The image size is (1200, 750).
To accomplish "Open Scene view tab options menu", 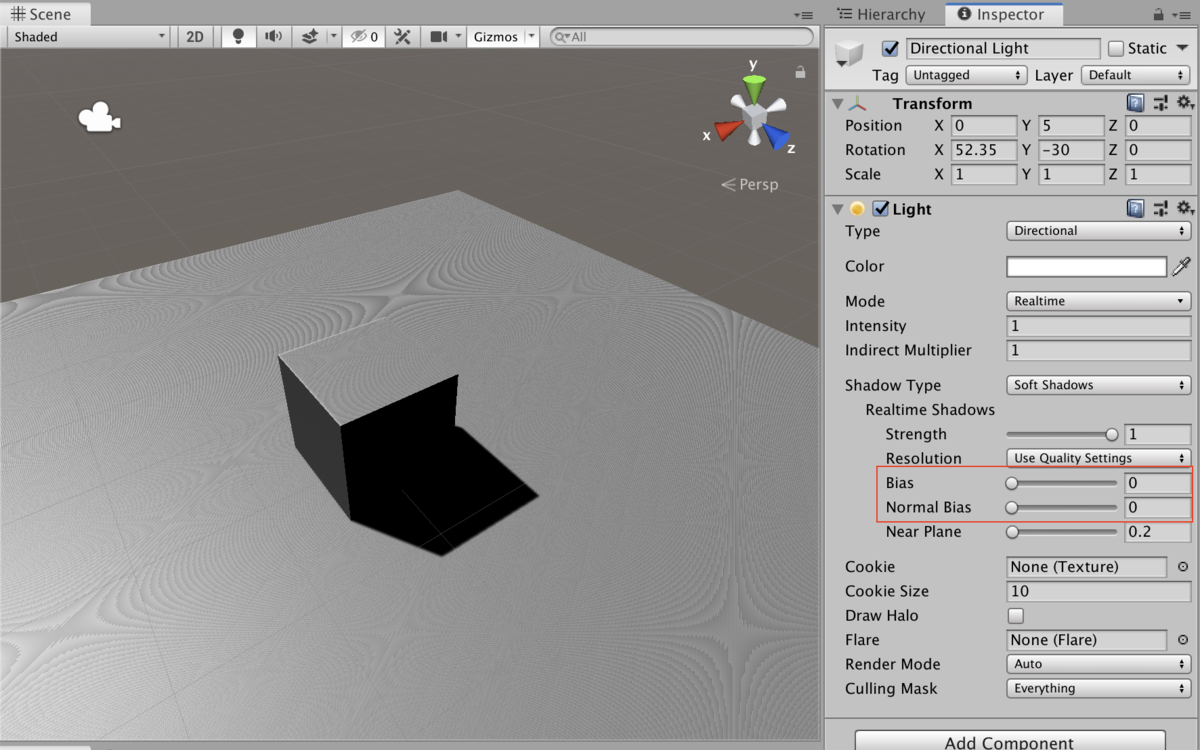I will point(804,15).
